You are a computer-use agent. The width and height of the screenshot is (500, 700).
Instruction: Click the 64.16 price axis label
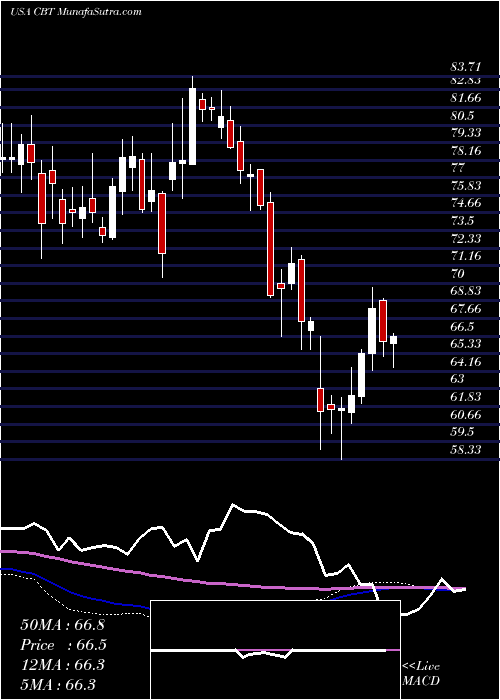pyautogui.click(x=466, y=362)
